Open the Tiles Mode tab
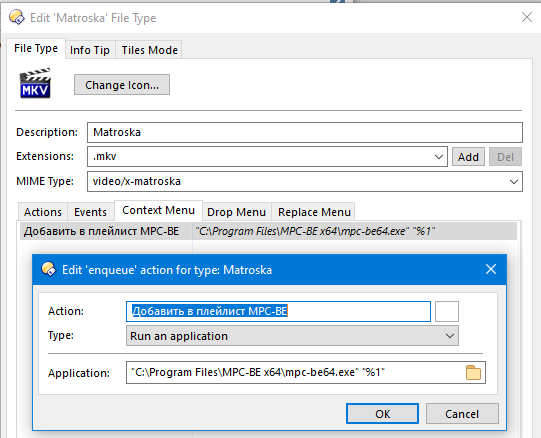 [x=149, y=50]
